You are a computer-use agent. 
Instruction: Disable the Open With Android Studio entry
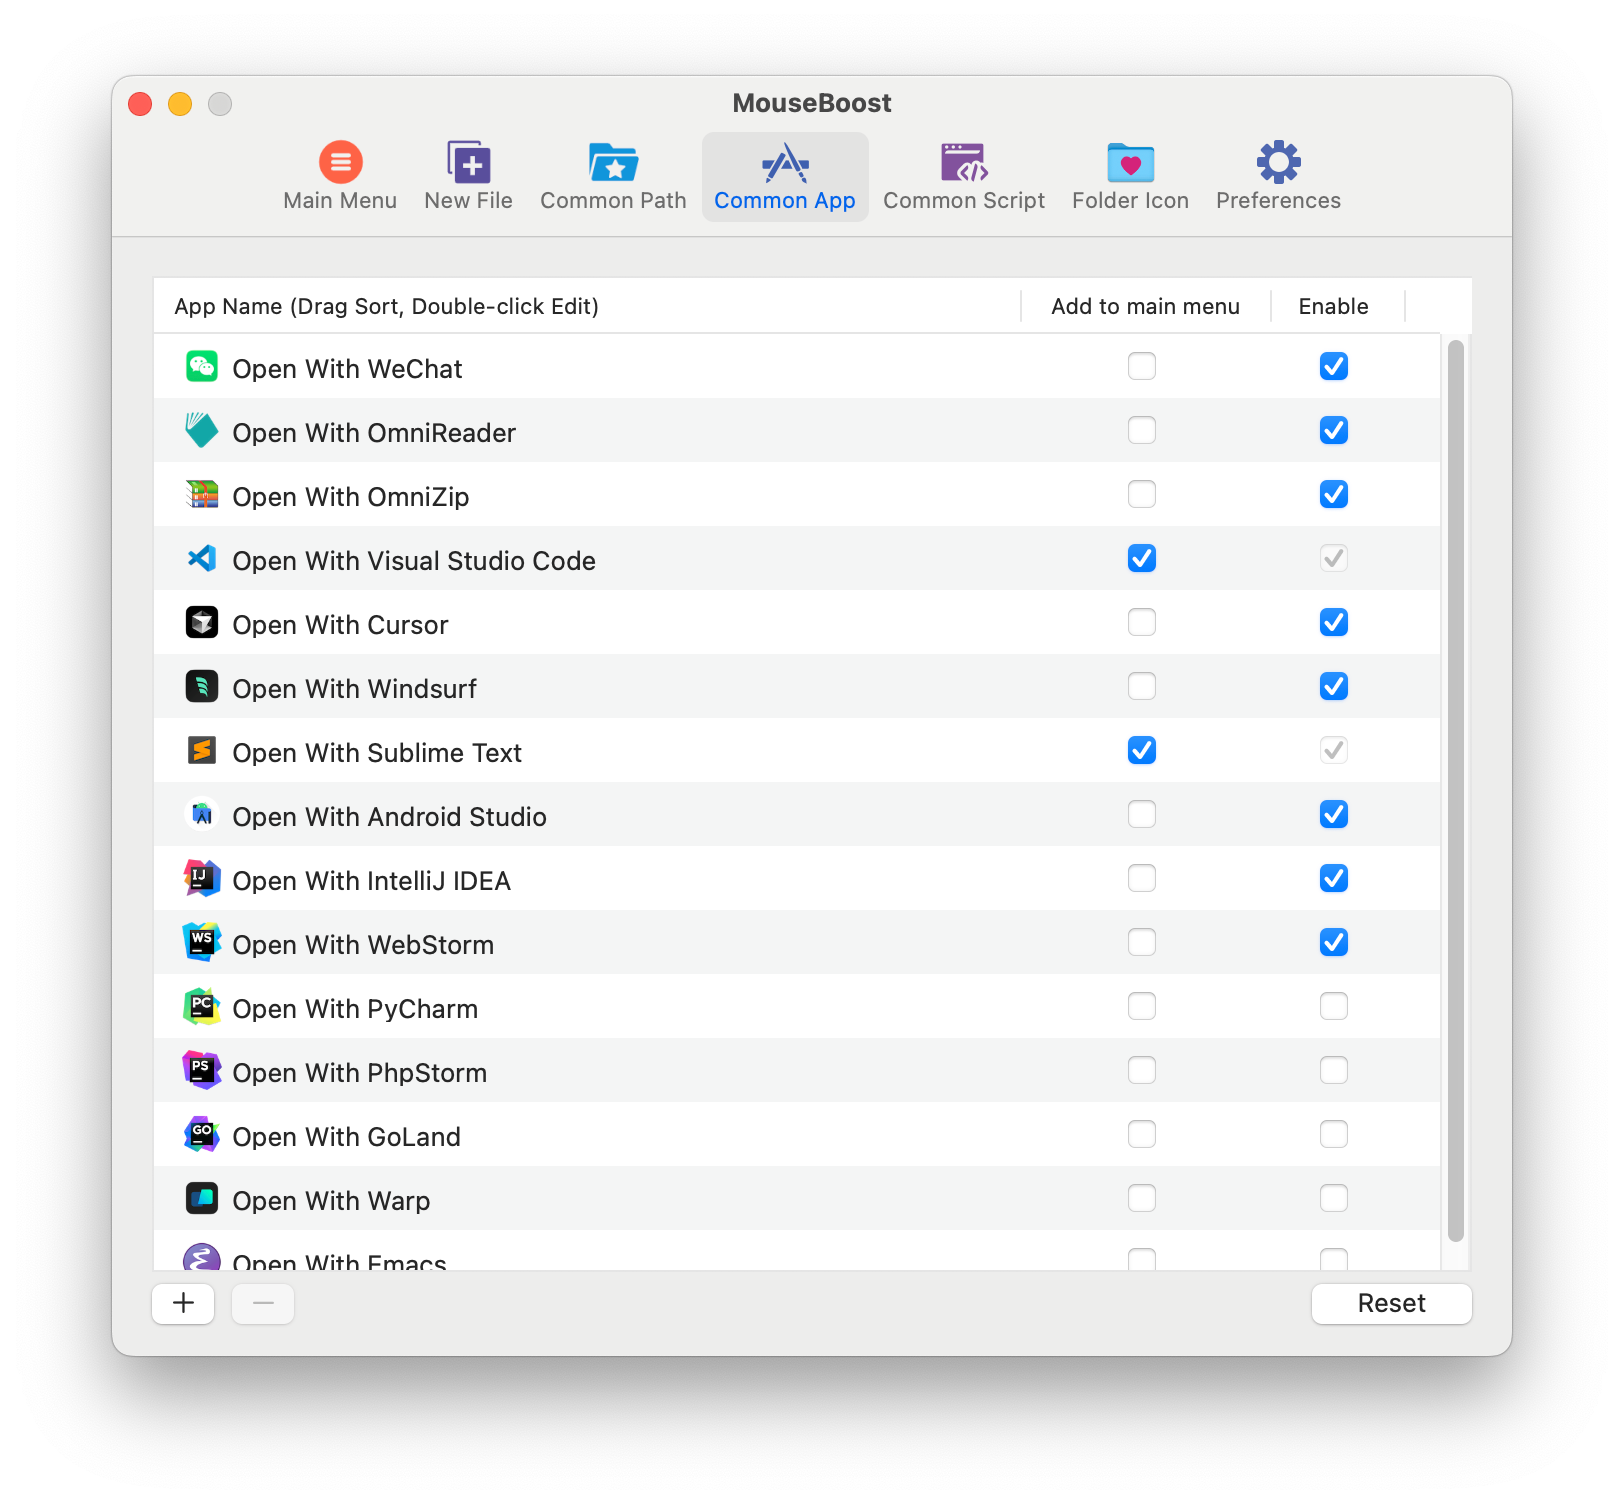[1334, 815]
